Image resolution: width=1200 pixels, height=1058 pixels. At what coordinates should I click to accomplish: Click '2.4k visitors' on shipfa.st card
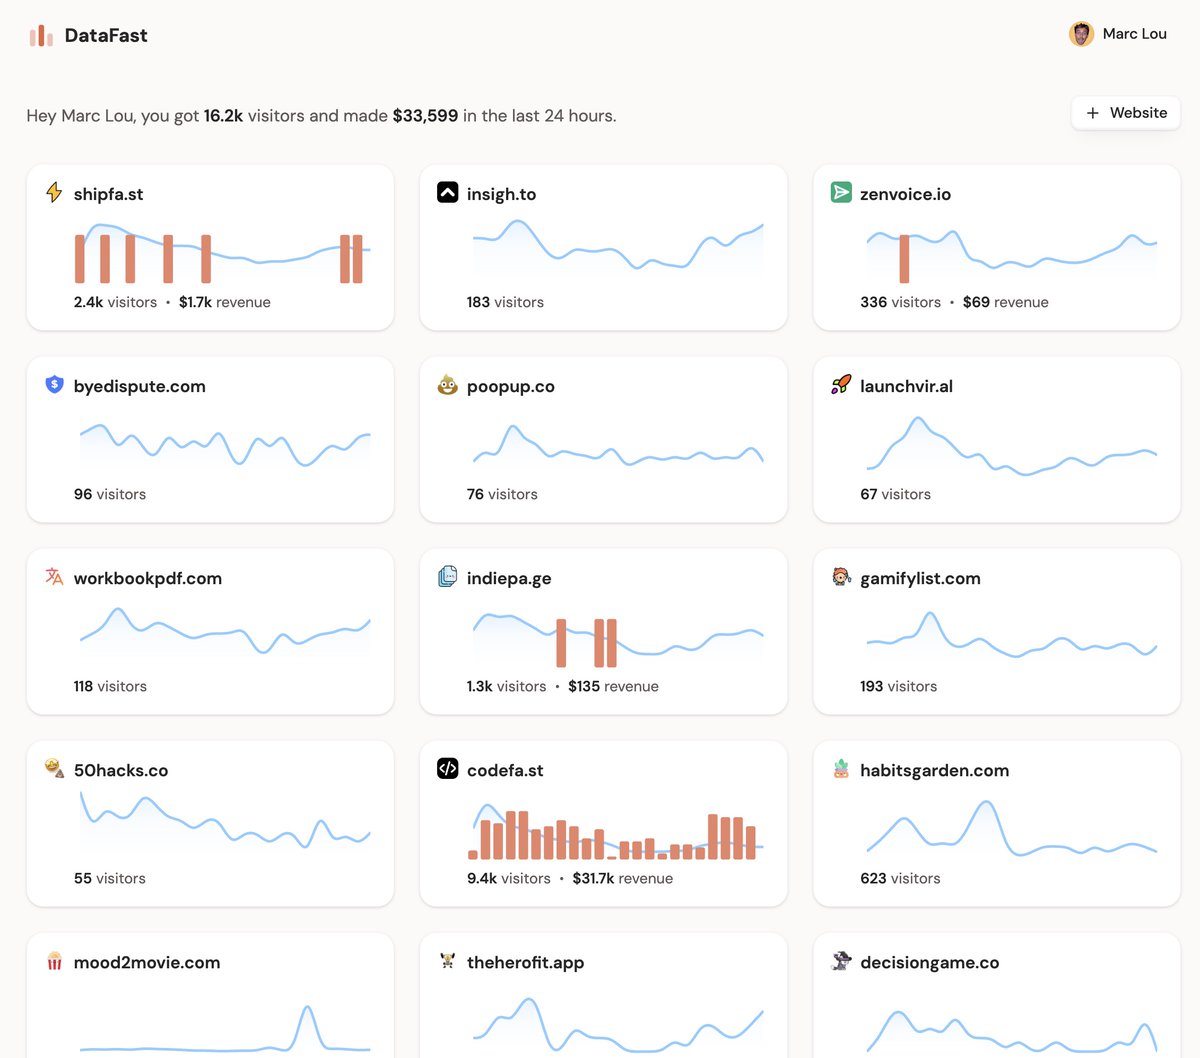point(115,302)
